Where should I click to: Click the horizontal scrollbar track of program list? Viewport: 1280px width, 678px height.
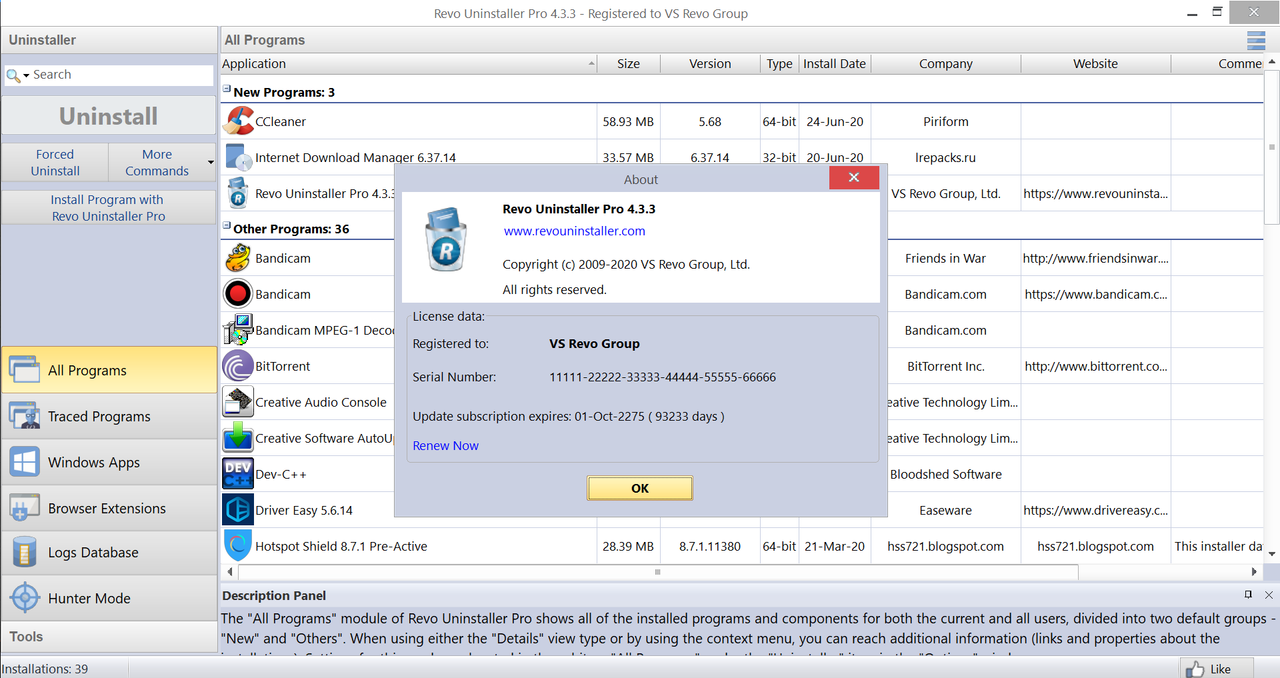point(658,572)
